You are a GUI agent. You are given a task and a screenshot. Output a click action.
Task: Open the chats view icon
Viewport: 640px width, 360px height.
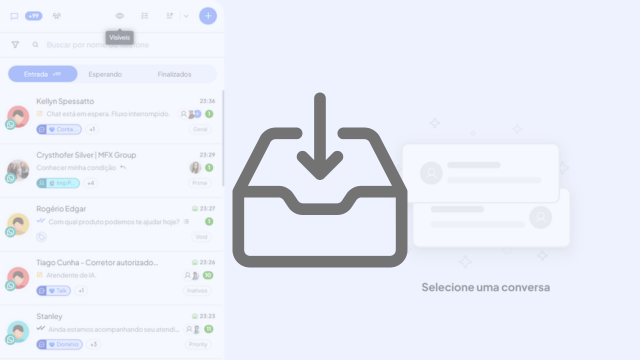(14, 16)
